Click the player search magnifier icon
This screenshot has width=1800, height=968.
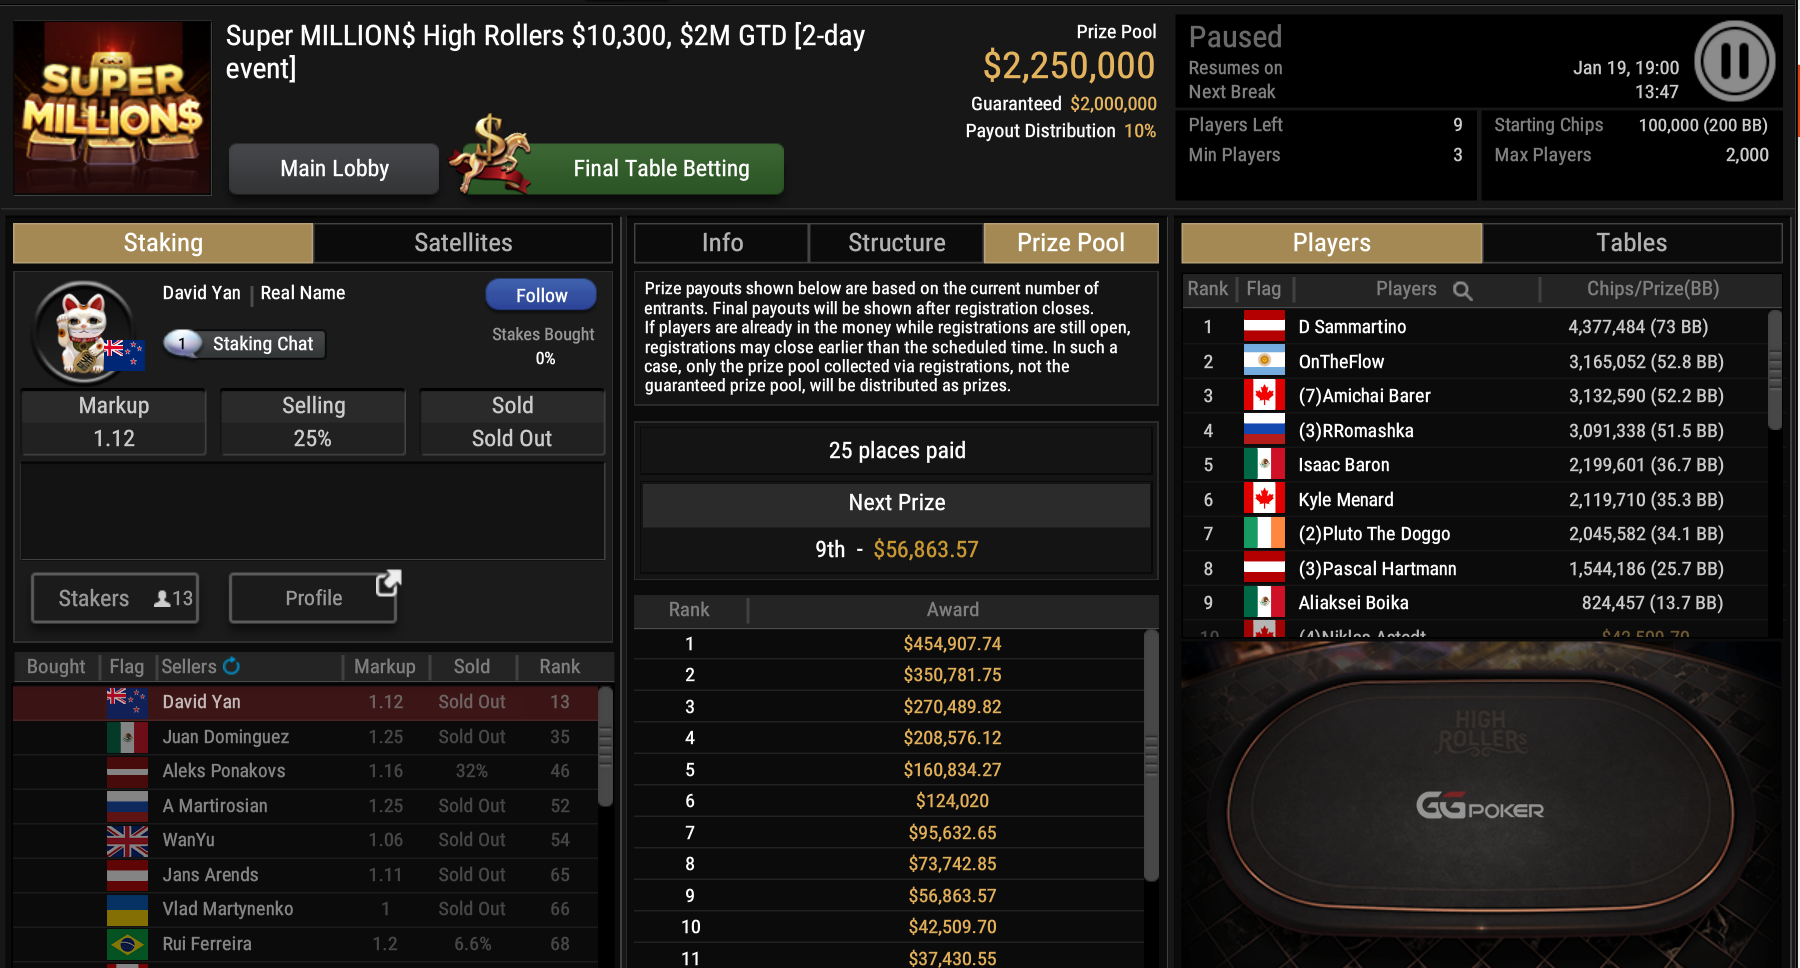[1462, 291]
